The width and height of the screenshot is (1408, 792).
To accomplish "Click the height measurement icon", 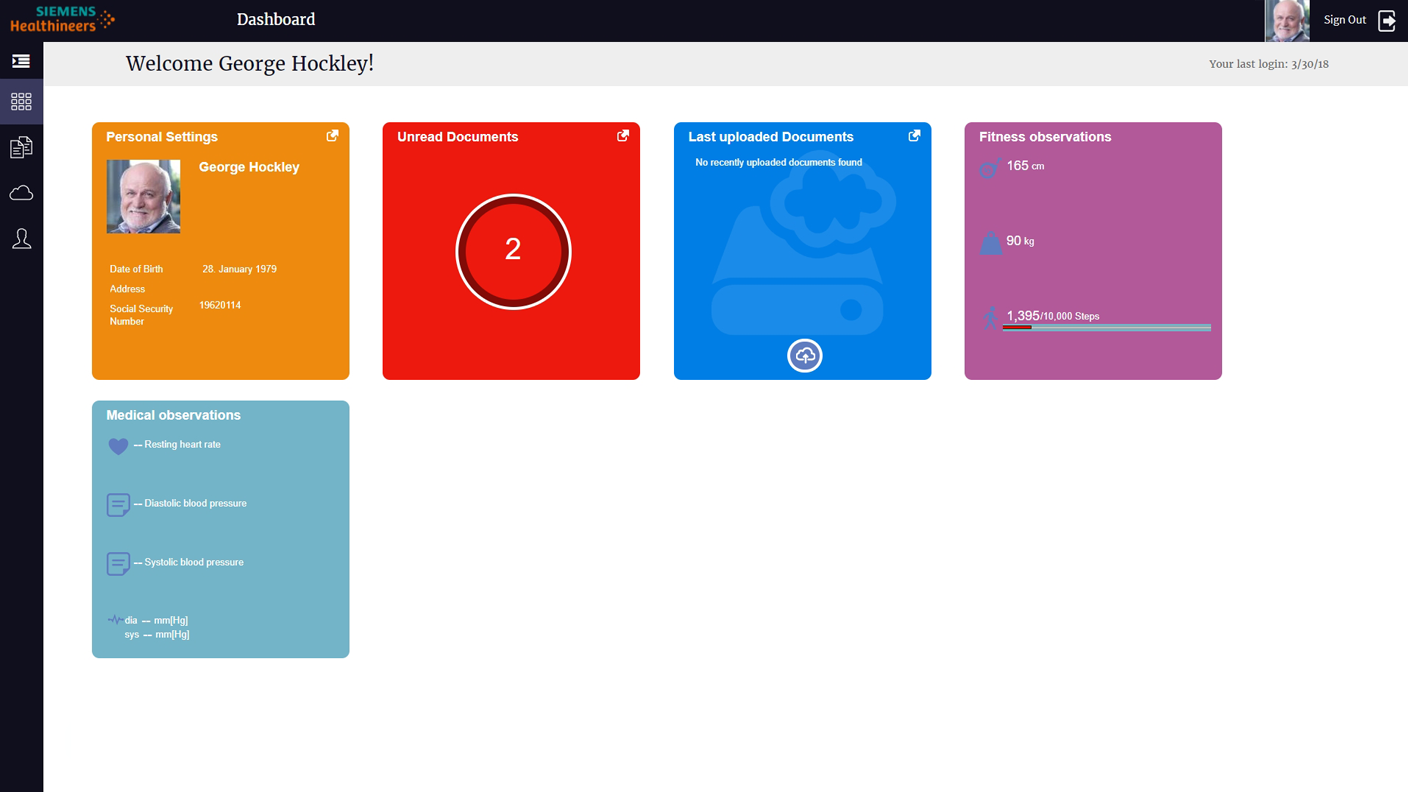I will [x=990, y=168].
